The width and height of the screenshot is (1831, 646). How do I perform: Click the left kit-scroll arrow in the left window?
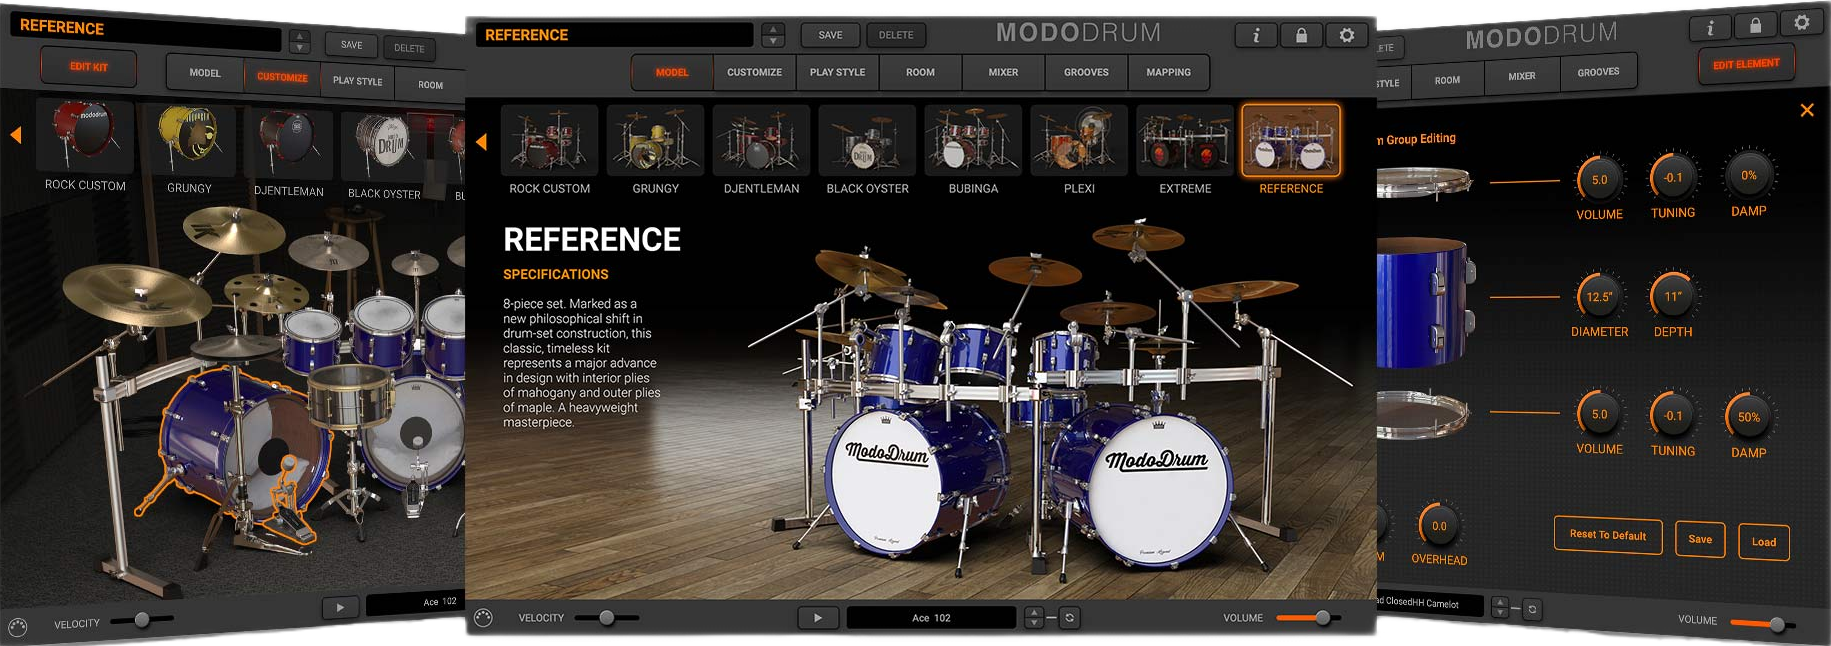pos(16,134)
